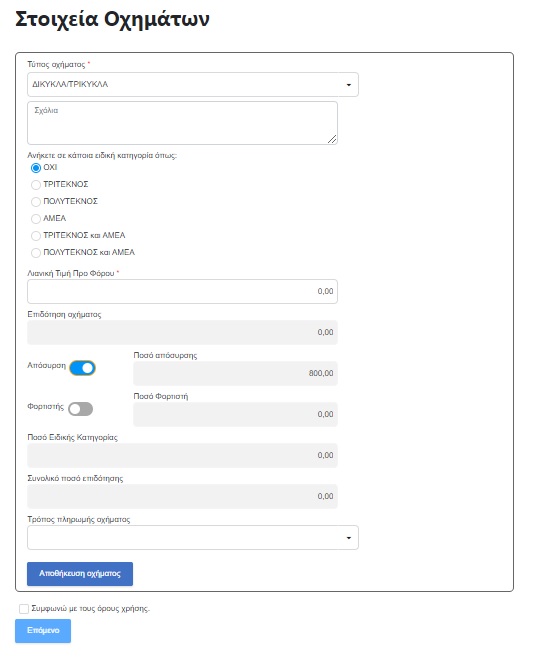This screenshot has width=549, height=665.
Task: Check Συμφωνώ με τους όρους χρήσης
Action: 24,609
